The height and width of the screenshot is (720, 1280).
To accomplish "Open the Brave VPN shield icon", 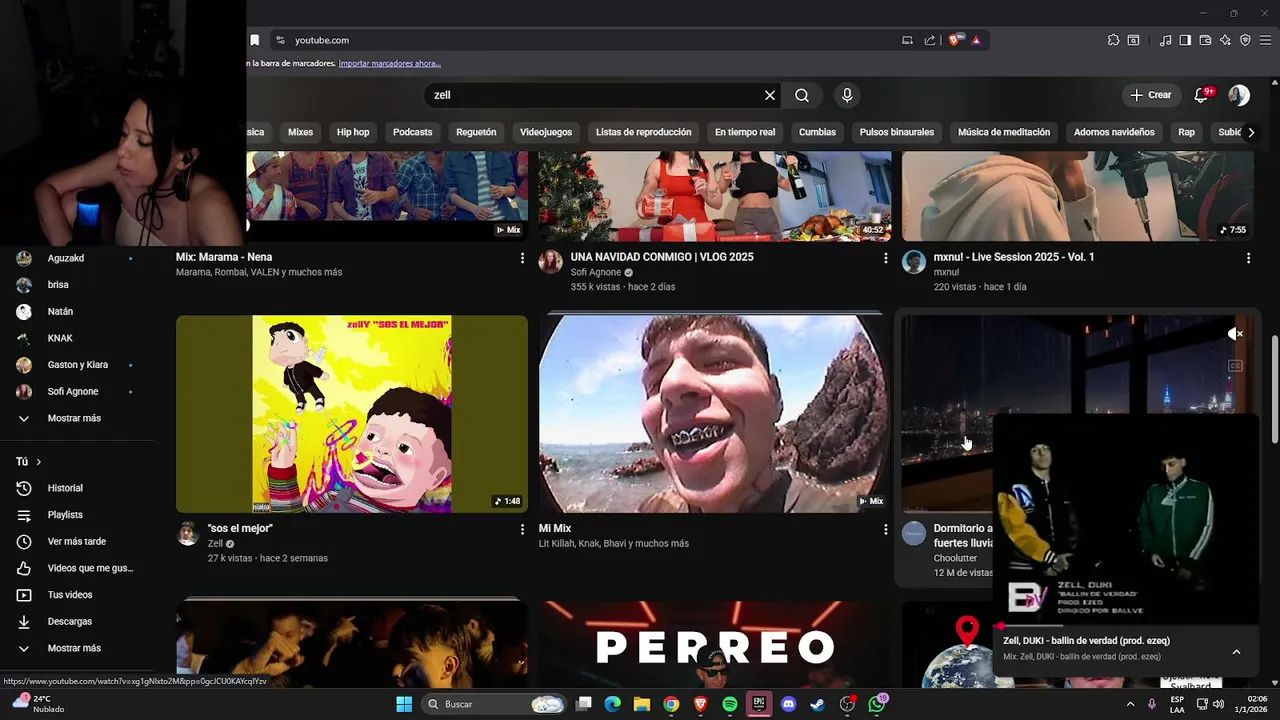I will (1245, 40).
